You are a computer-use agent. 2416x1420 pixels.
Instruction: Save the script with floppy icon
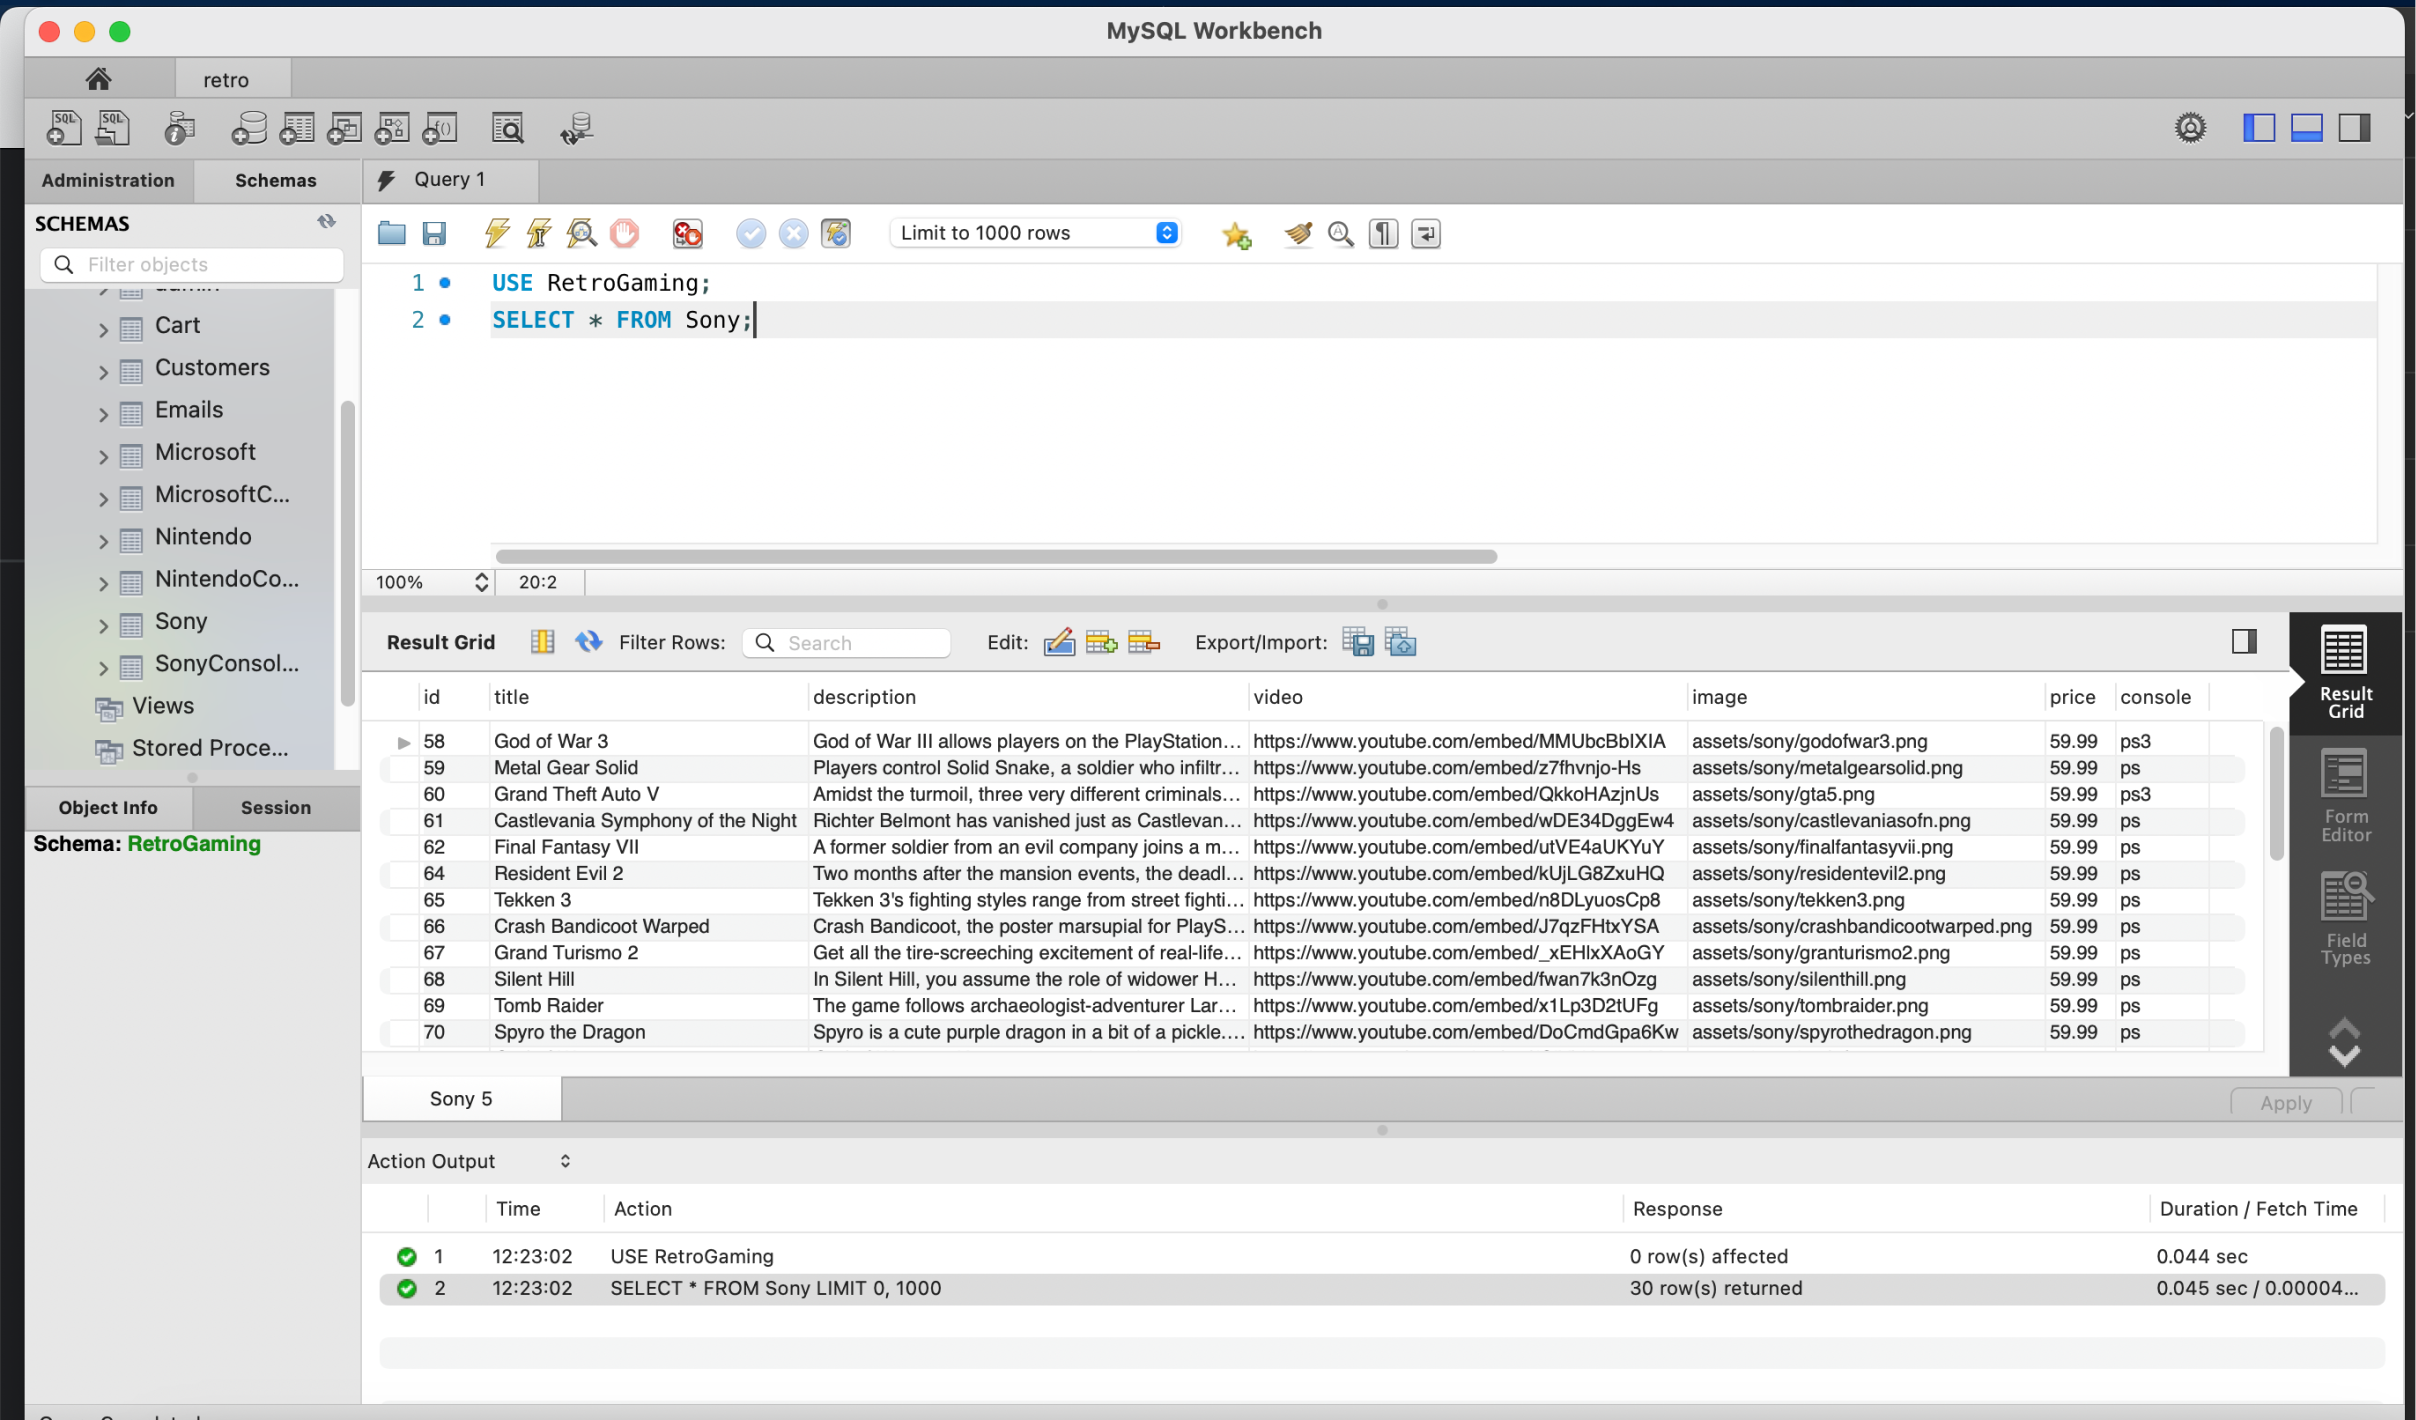(x=434, y=234)
